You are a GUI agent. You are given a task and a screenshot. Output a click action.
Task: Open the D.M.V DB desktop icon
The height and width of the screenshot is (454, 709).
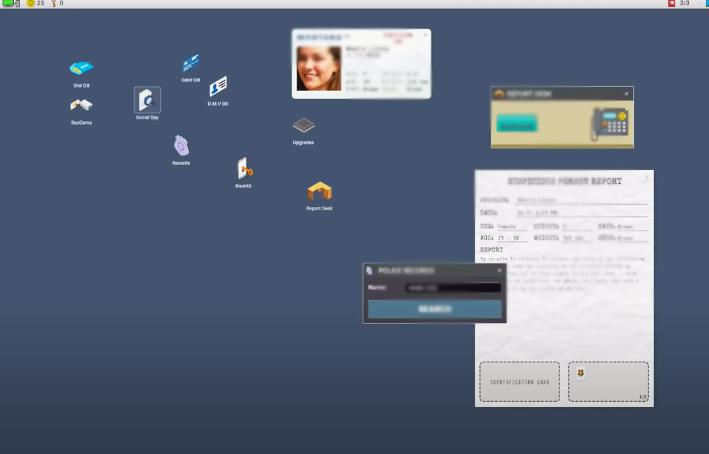218,90
